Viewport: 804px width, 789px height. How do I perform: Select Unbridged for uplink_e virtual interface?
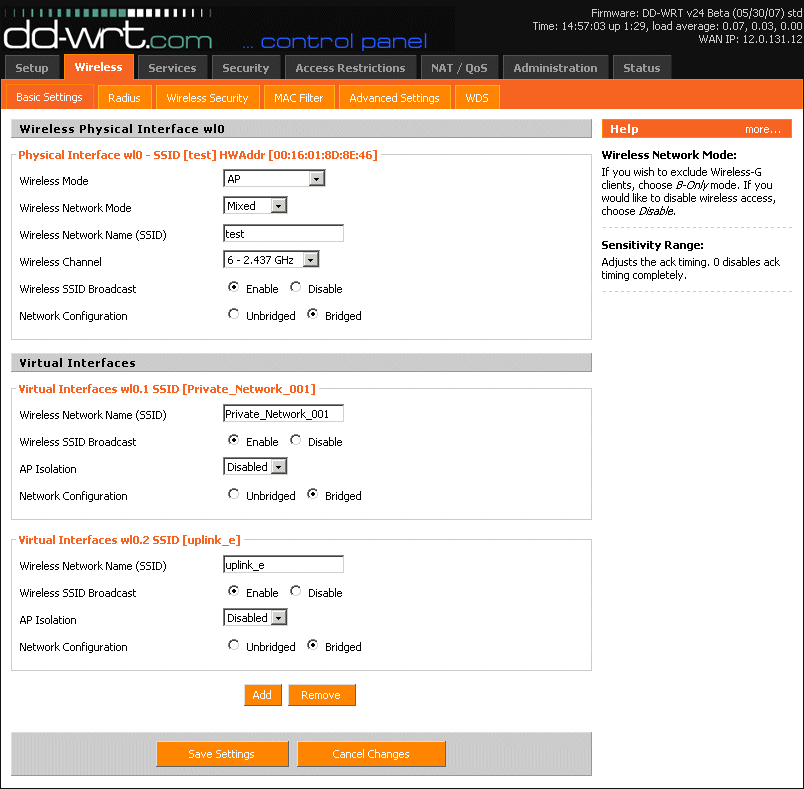click(x=234, y=645)
